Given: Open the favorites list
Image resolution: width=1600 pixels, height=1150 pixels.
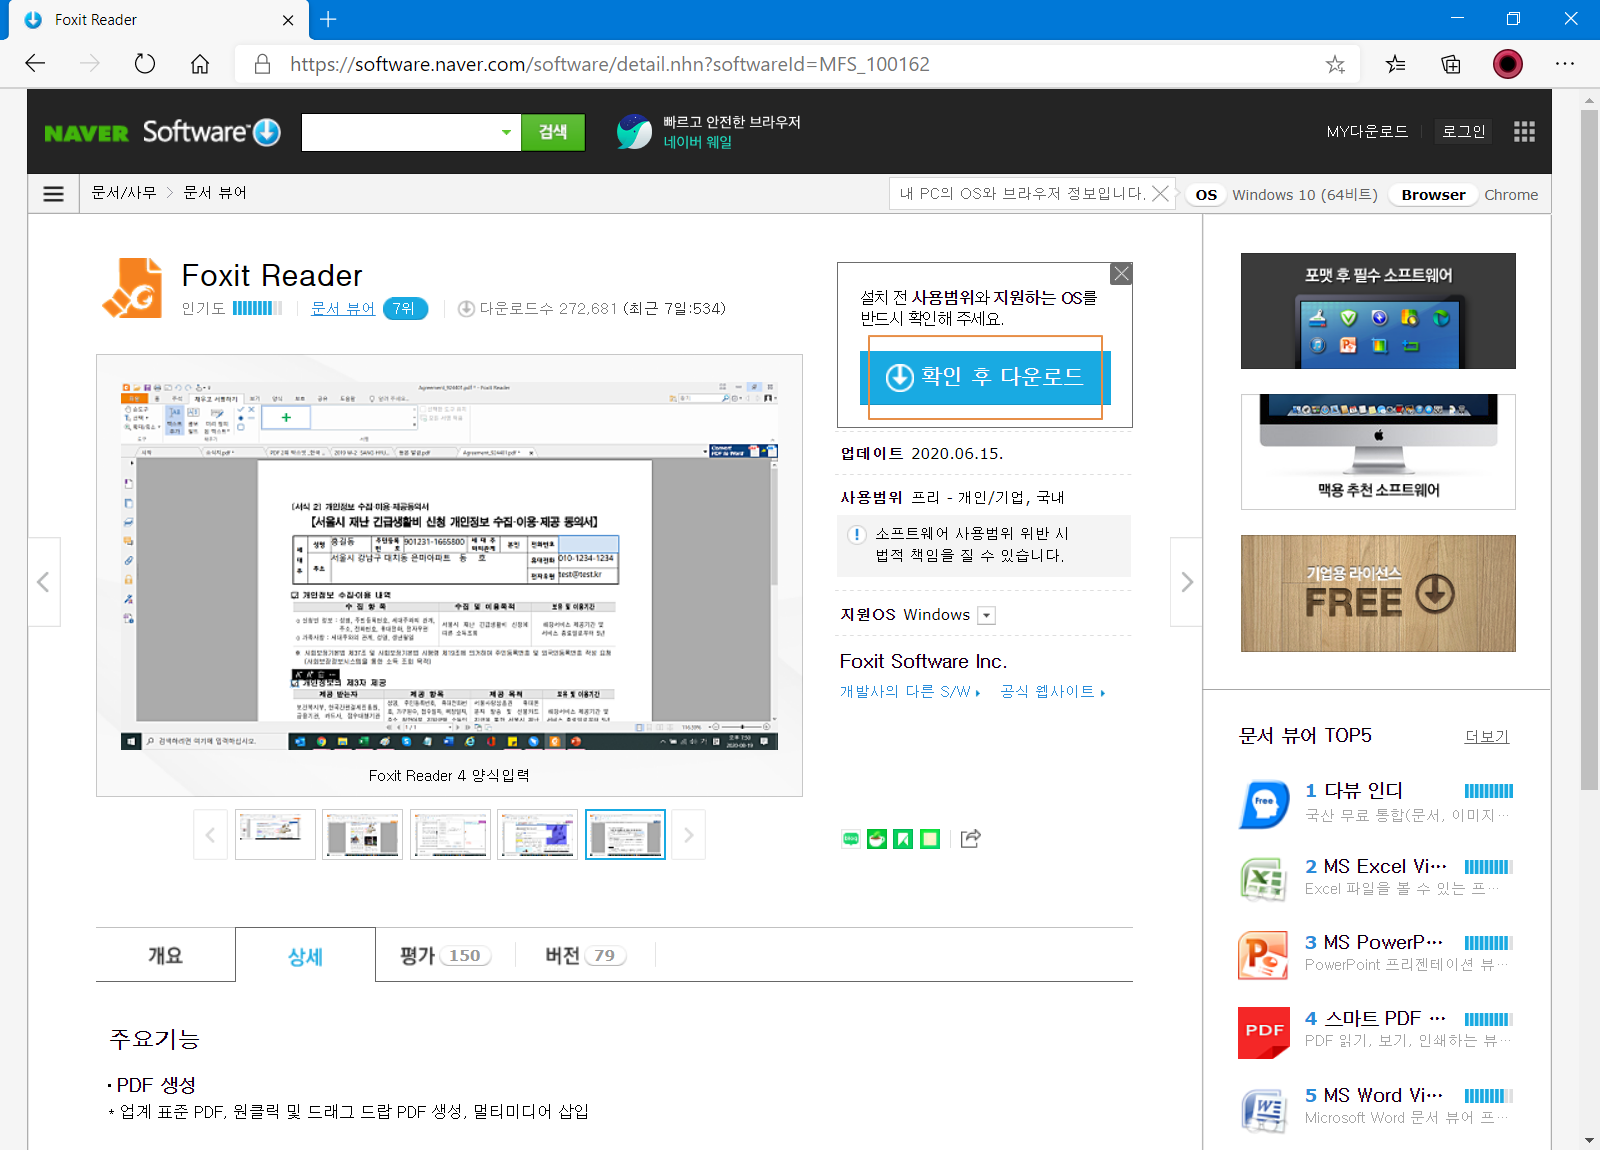Looking at the screenshot, I should (x=1396, y=64).
